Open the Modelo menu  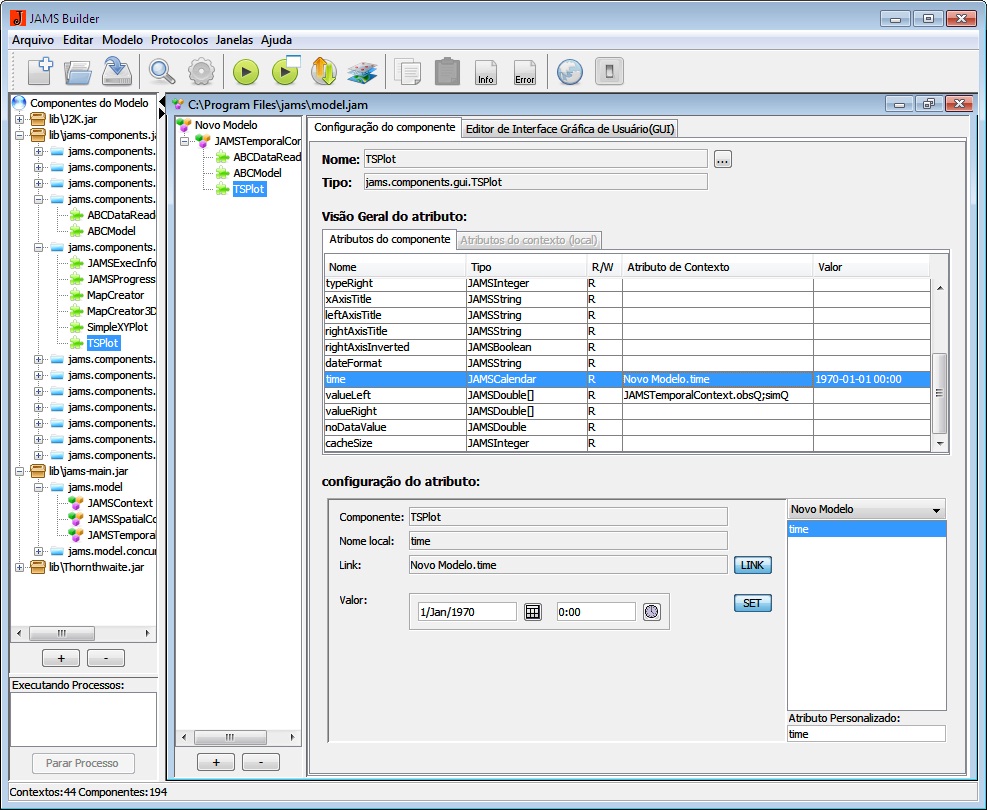pos(122,40)
